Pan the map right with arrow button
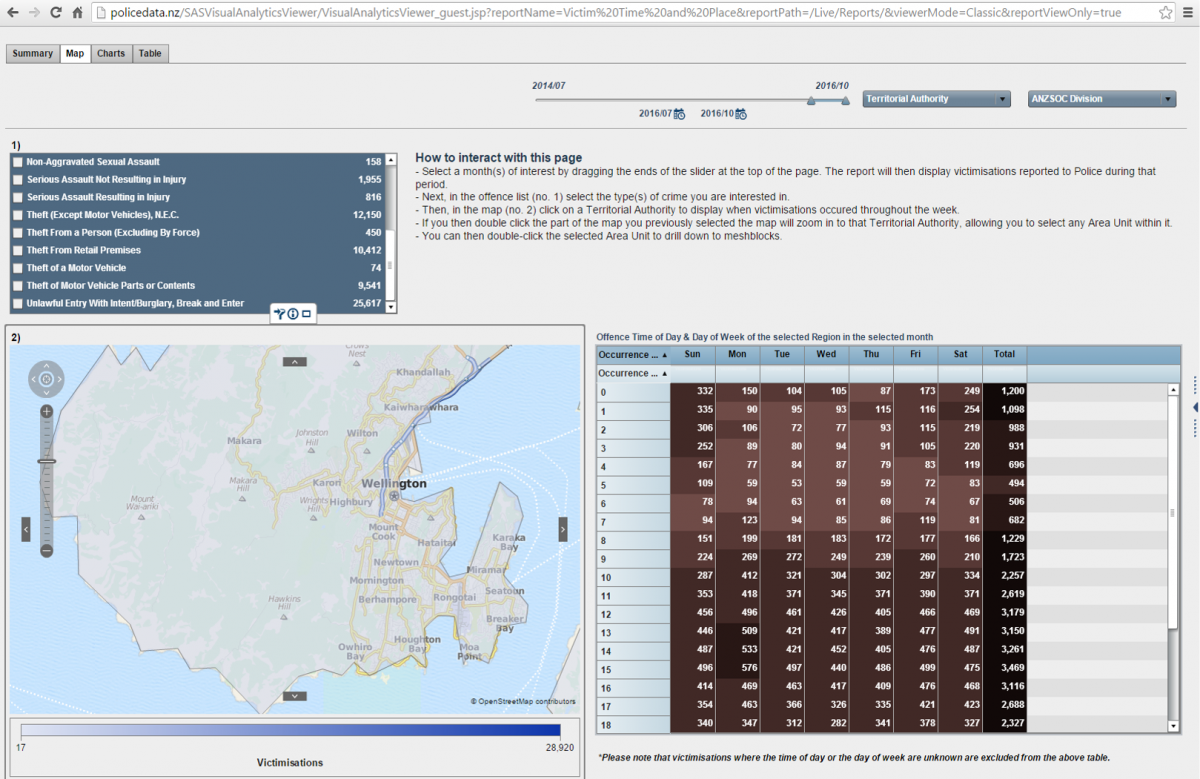The height and width of the screenshot is (779, 1200). pos(563,529)
